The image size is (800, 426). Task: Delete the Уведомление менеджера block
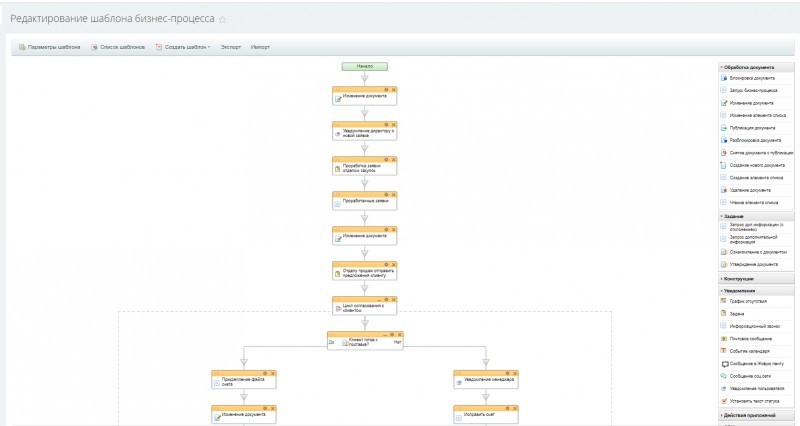(x=514, y=373)
